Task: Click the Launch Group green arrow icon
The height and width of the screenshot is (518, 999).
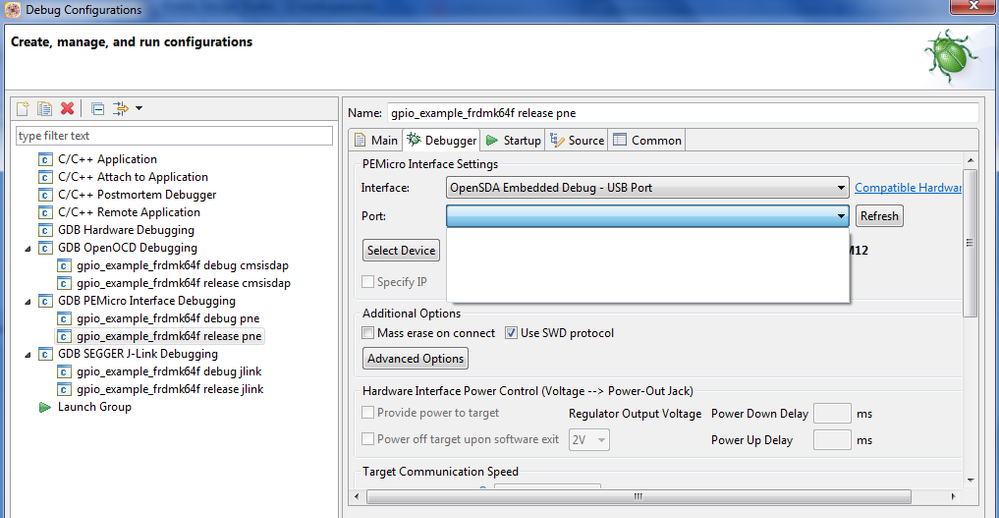Action: (x=45, y=407)
